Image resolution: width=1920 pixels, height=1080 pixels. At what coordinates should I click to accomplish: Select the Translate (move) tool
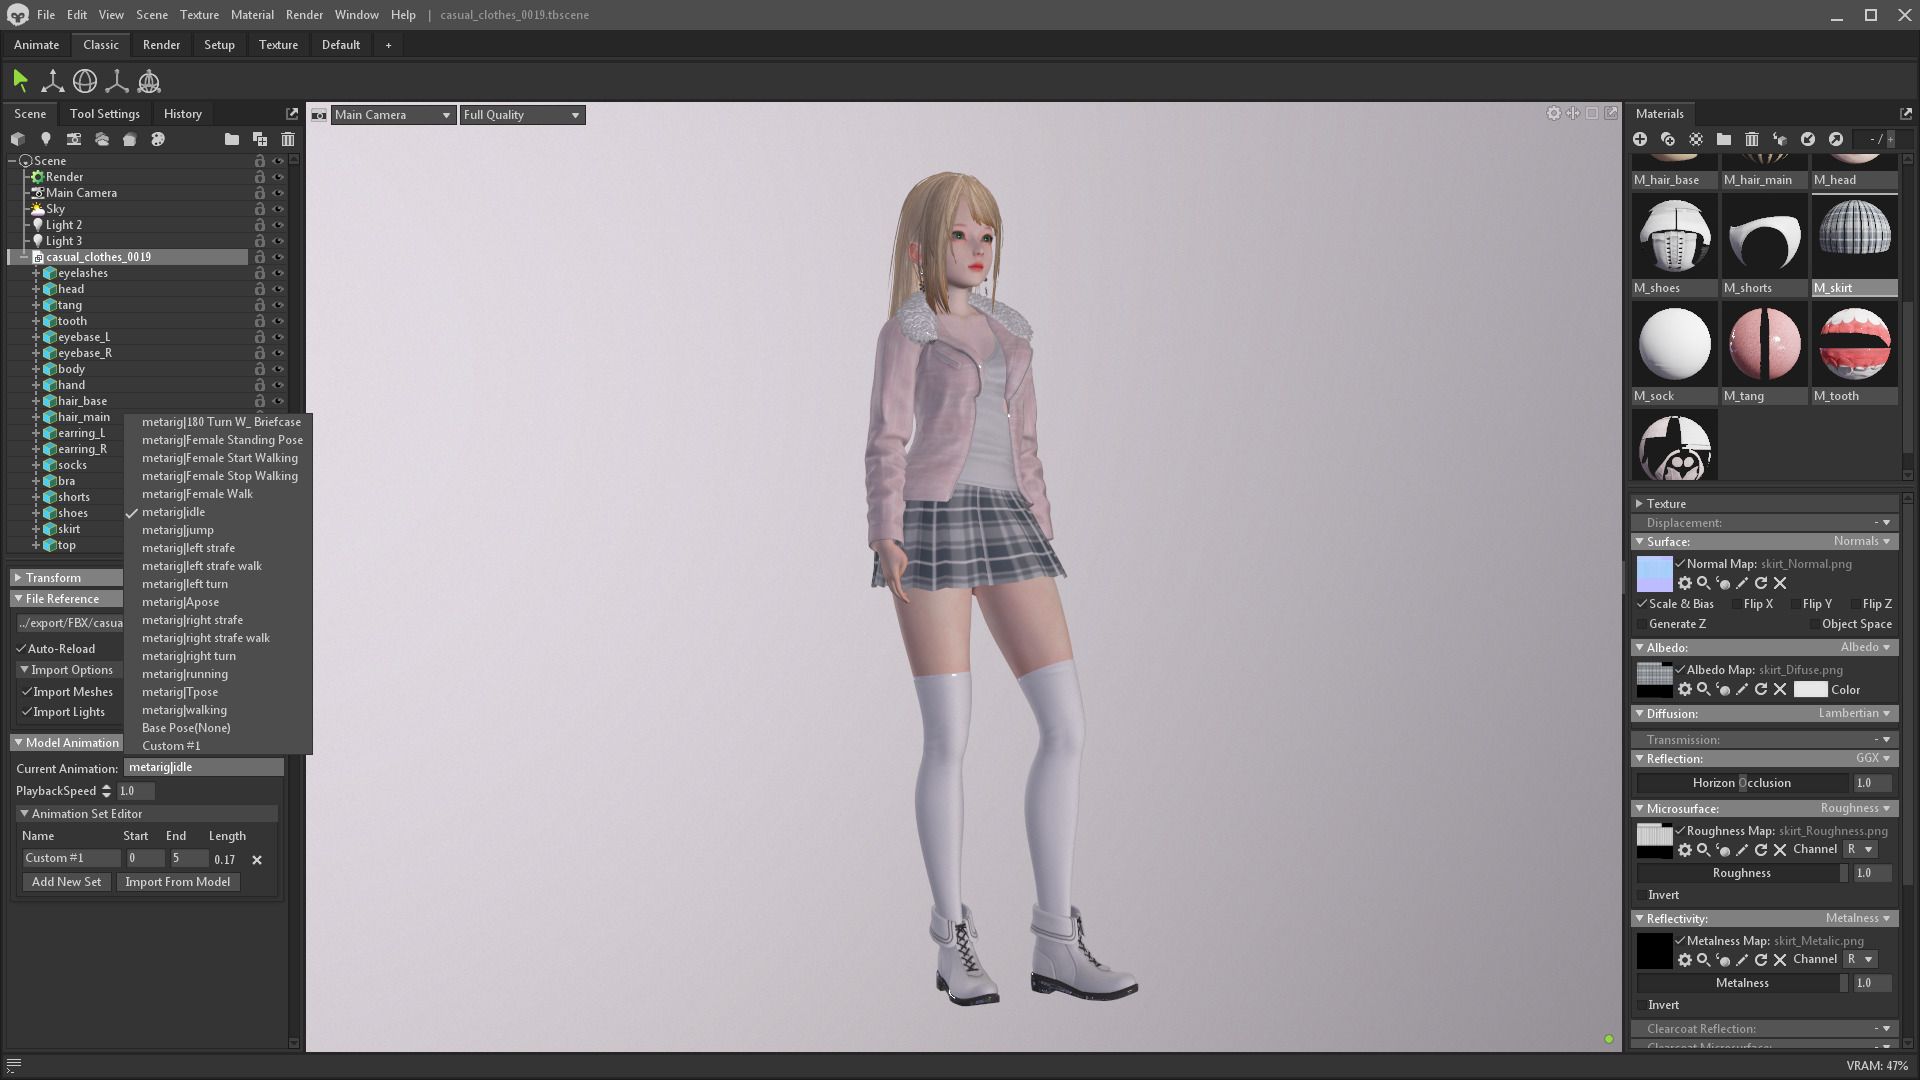(x=52, y=82)
